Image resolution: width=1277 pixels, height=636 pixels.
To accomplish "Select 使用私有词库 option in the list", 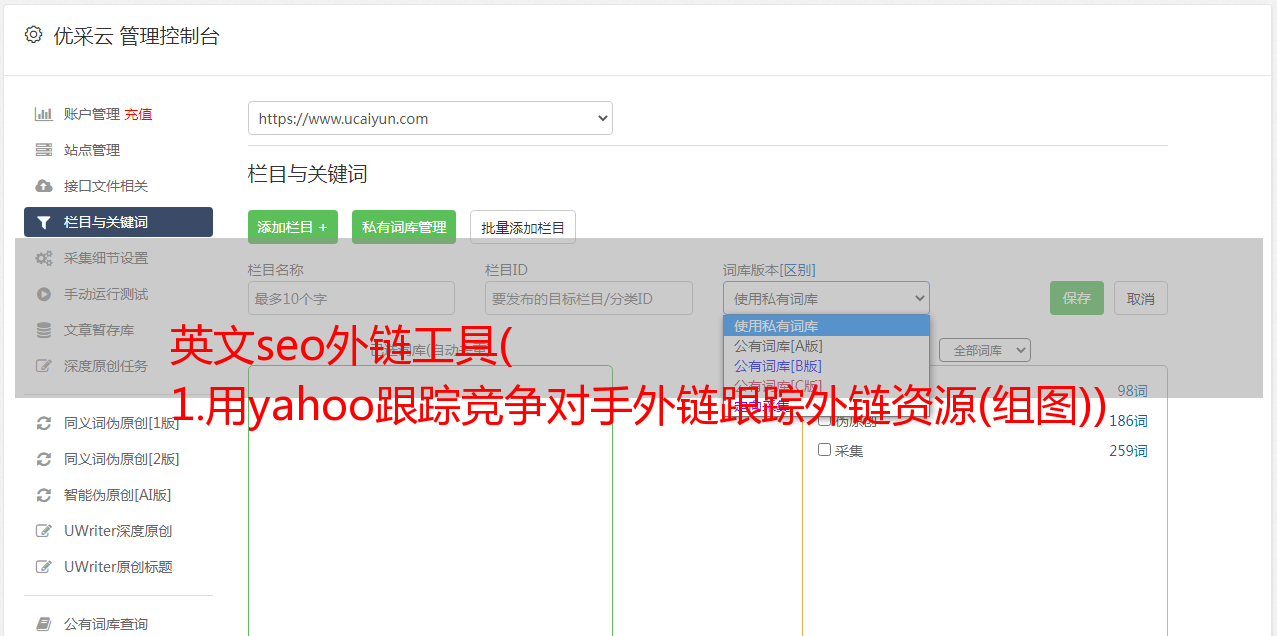I will (x=826, y=326).
